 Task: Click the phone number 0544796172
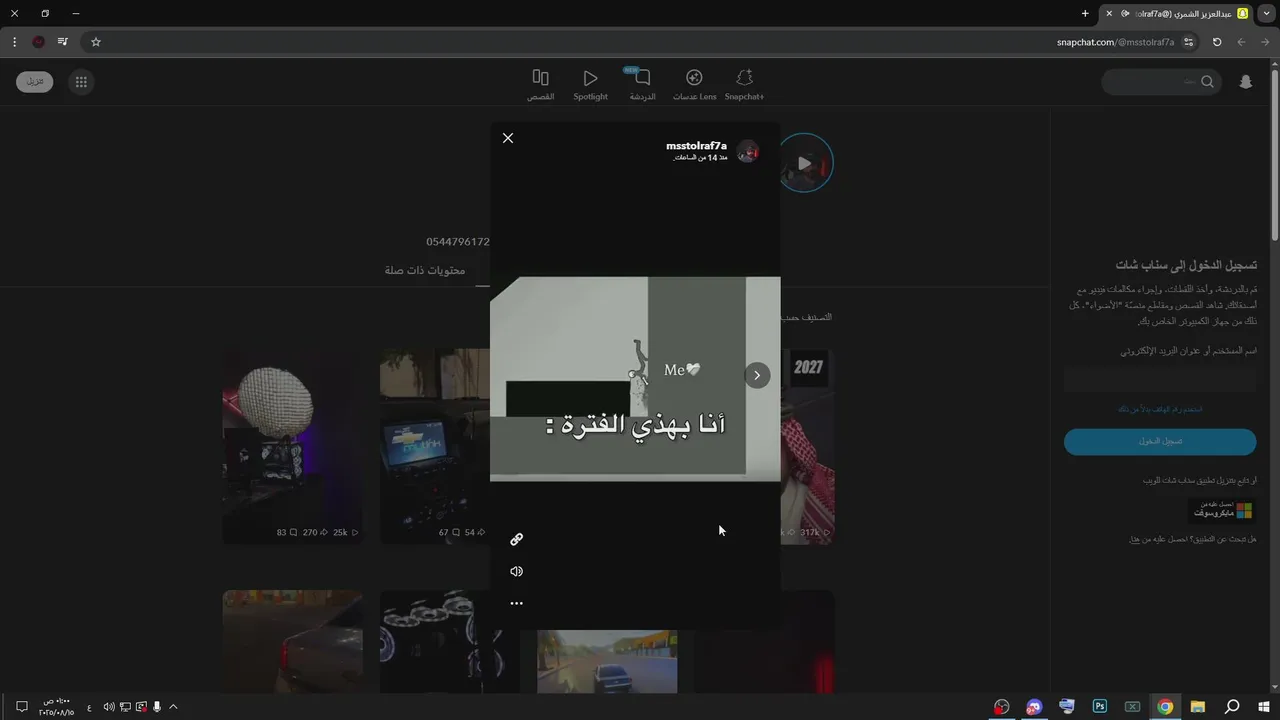(458, 242)
